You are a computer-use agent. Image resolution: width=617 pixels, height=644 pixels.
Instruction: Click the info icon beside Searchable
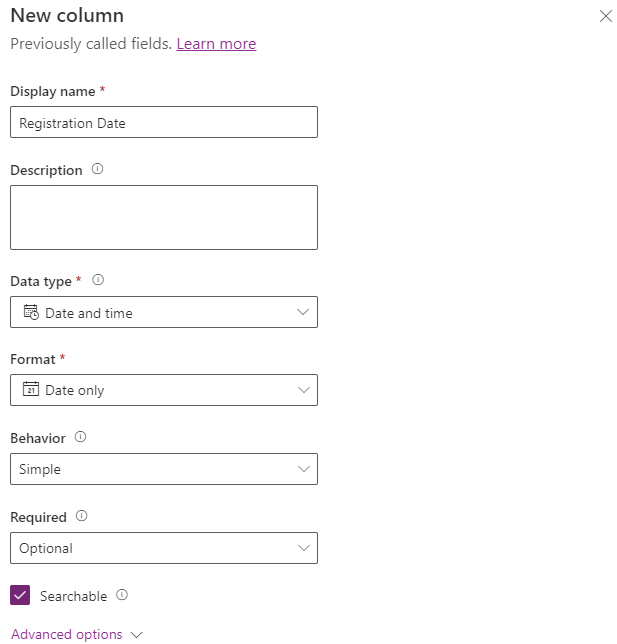point(122,595)
